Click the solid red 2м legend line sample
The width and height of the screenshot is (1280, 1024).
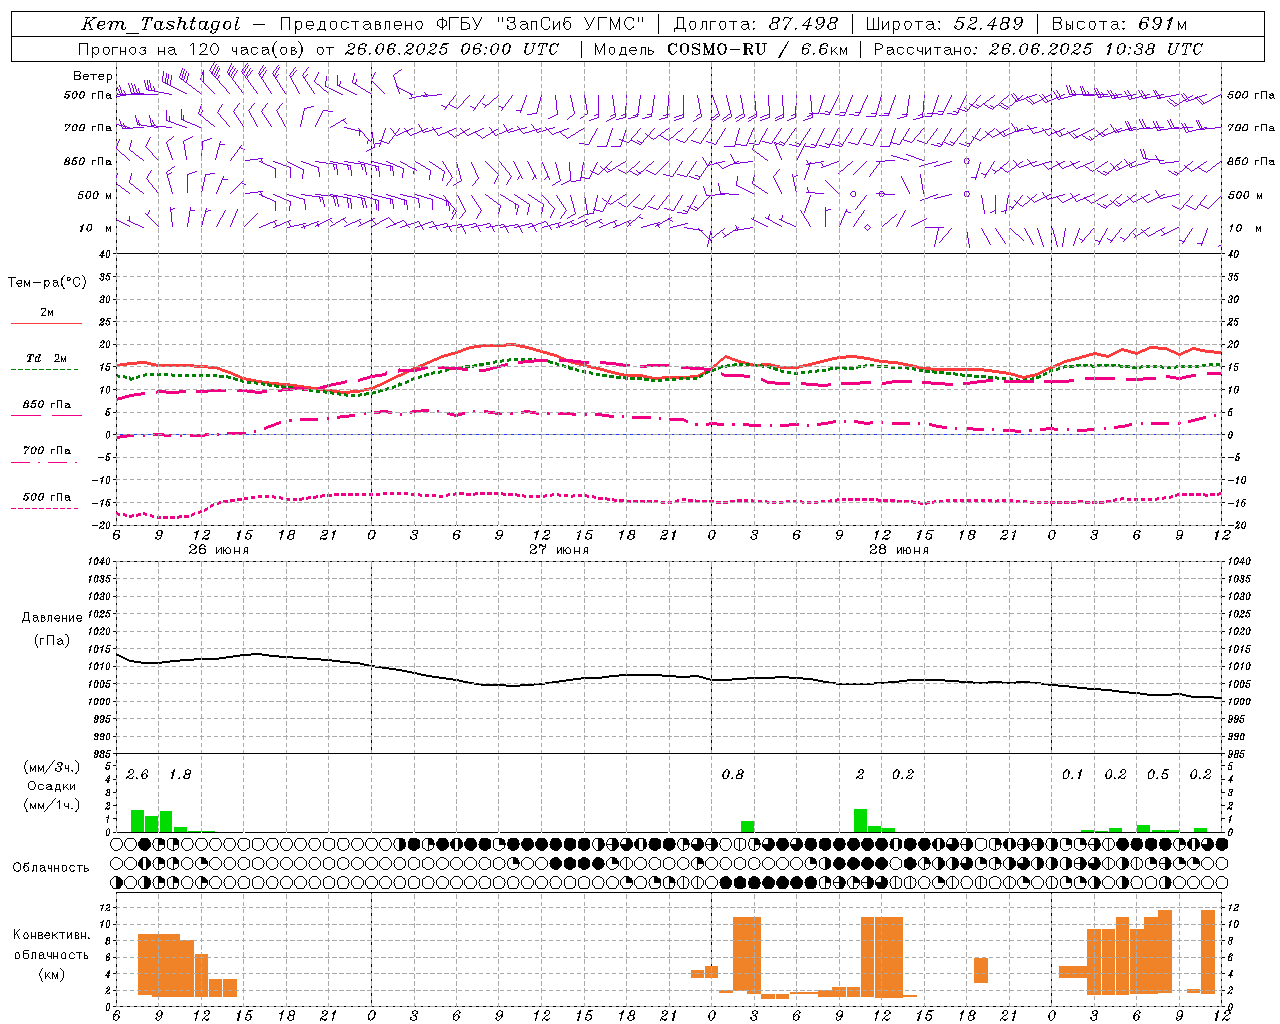pyautogui.click(x=46, y=324)
